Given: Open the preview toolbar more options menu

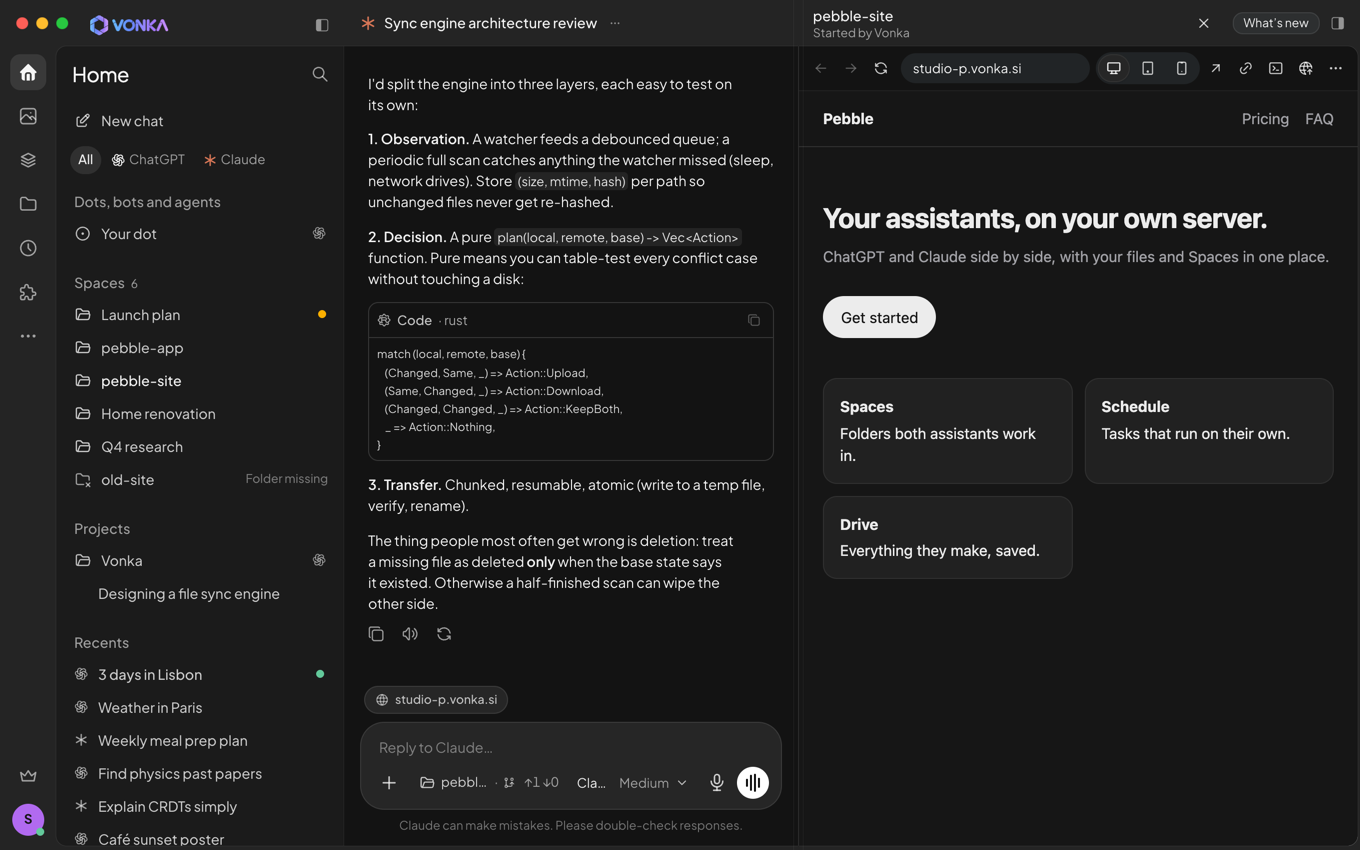Looking at the screenshot, I should pyautogui.click(x=1336, y=68).
